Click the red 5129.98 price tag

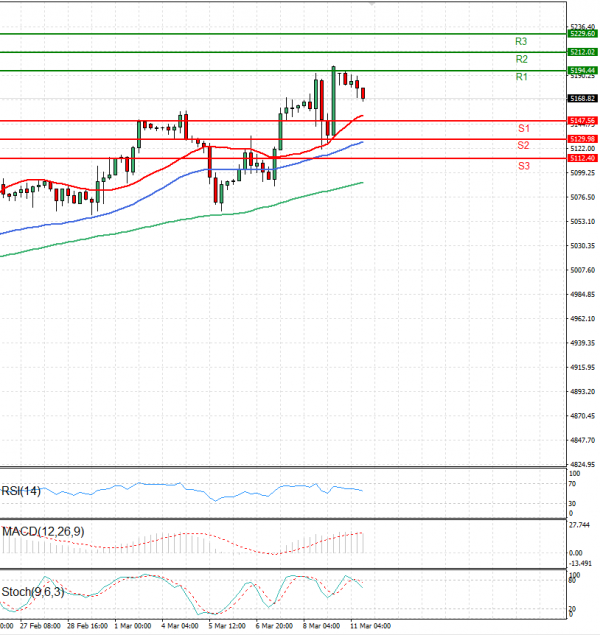[582, 138]
